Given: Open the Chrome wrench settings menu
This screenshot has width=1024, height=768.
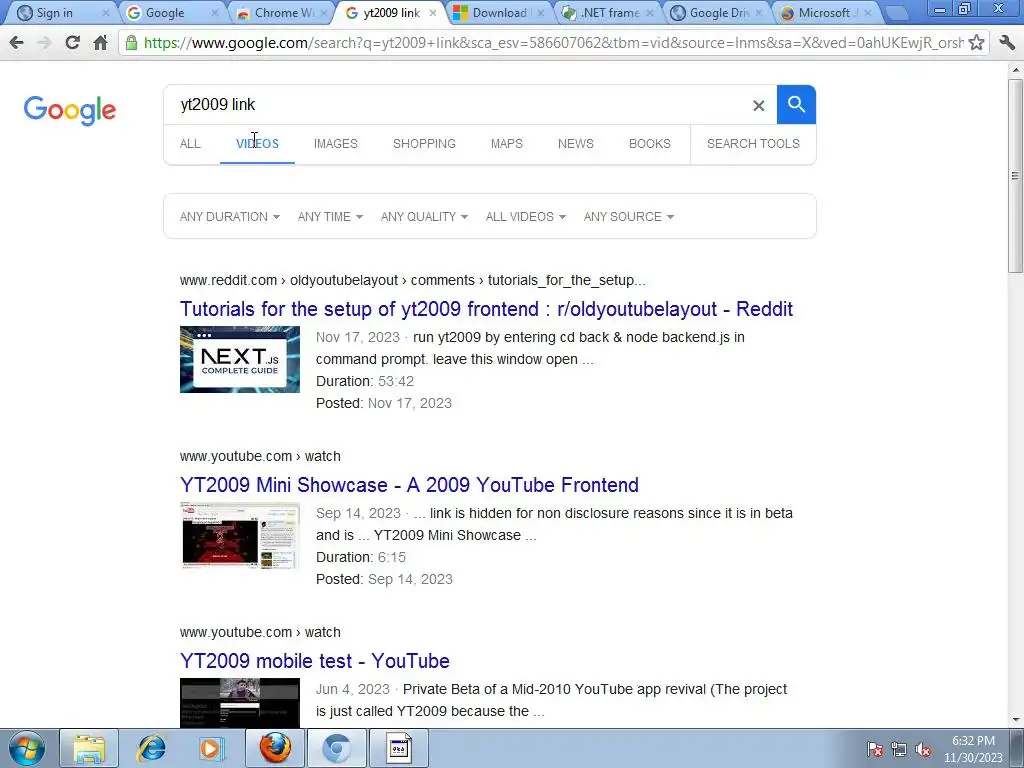Looking at the screenshot, I should click(x=1007, y=43).
